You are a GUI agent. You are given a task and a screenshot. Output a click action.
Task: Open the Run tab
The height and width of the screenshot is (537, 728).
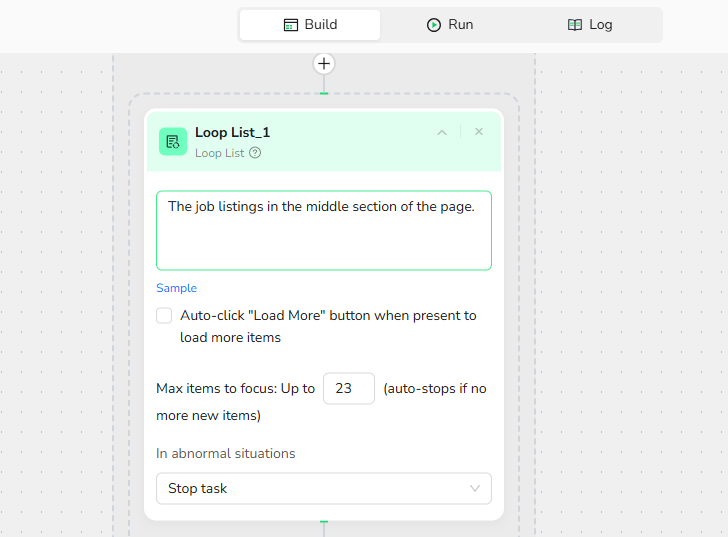[x=450, y=25]
